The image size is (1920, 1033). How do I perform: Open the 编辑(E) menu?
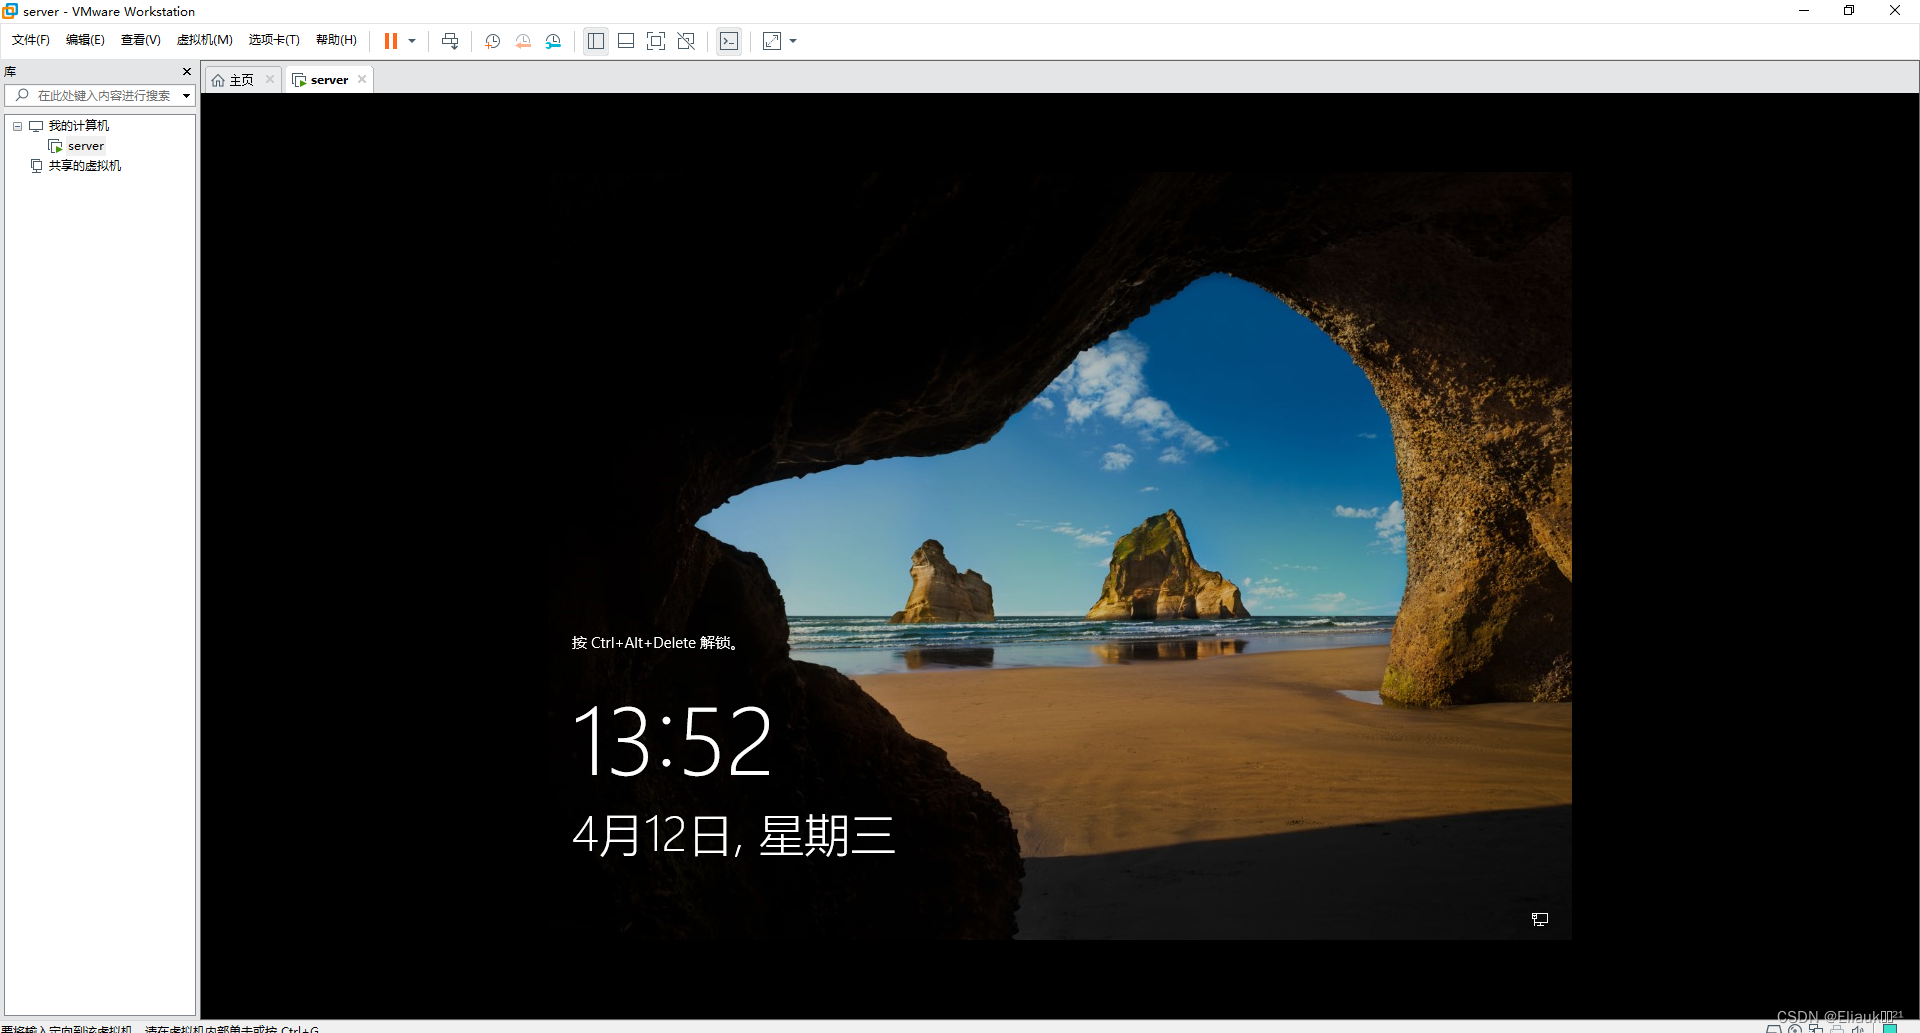pos(85,40)
